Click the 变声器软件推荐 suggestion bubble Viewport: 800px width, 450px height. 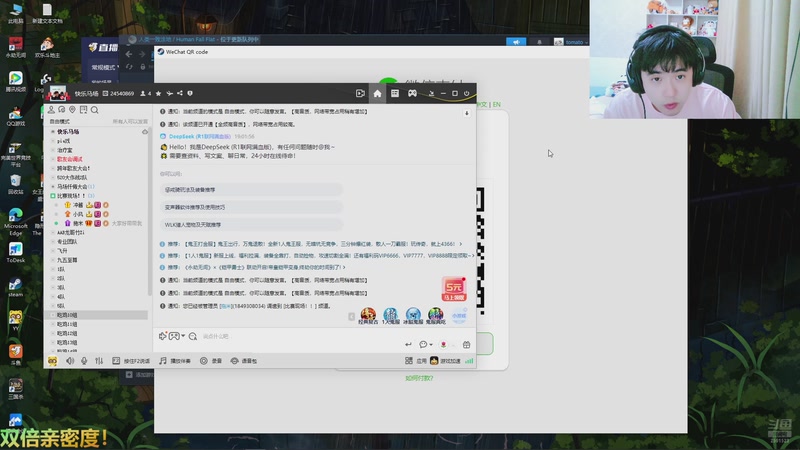coord(251,207)
